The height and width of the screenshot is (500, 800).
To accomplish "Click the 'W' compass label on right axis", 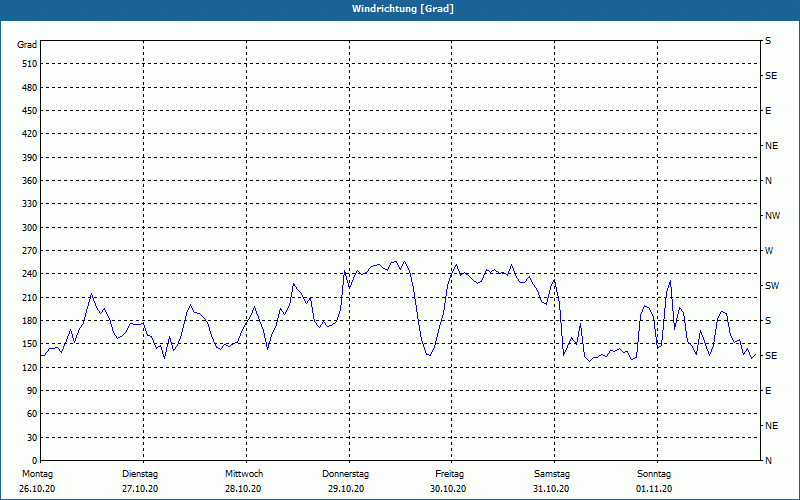I will [769, 251].
